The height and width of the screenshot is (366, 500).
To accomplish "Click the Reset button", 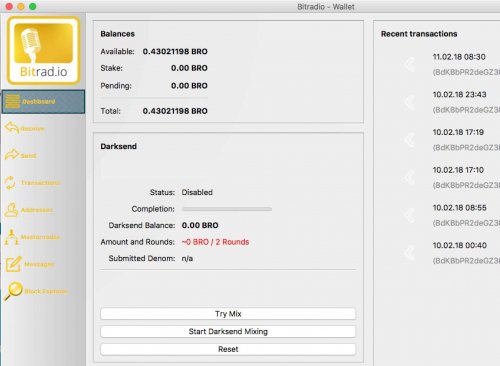I will [228, 349].
